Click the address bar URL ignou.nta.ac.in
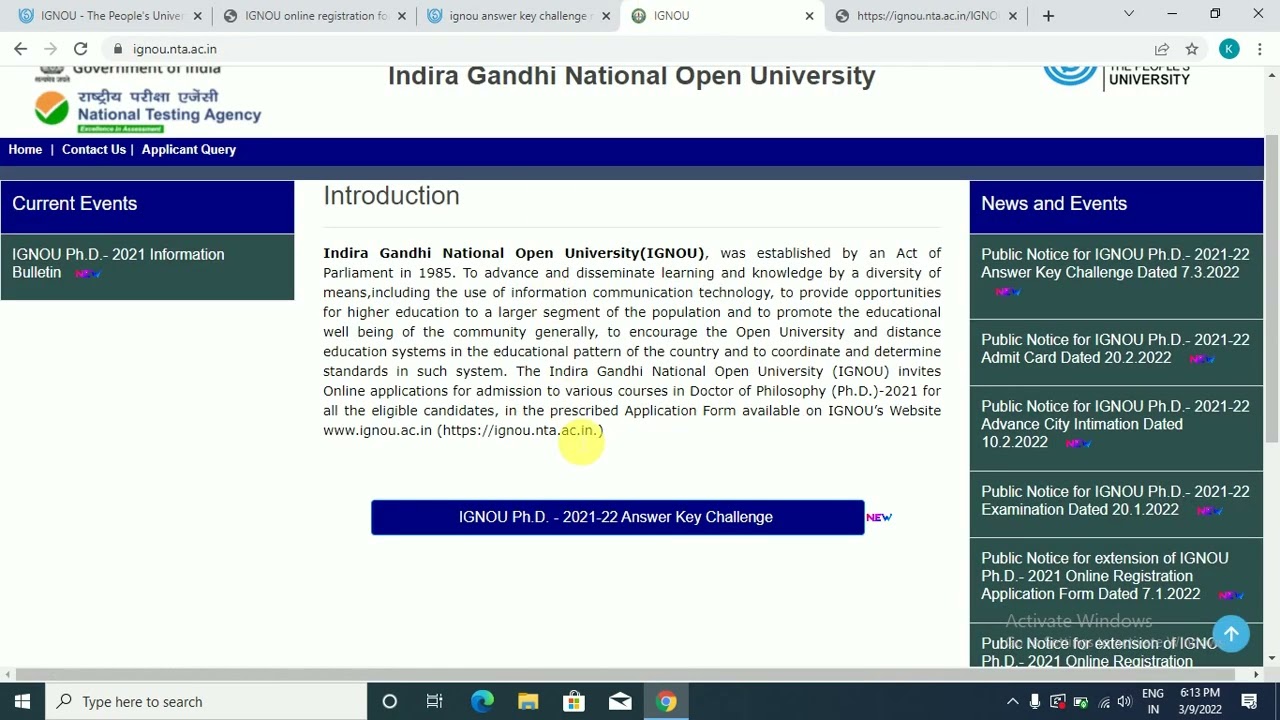The image size is (1280, 720). 174,49
